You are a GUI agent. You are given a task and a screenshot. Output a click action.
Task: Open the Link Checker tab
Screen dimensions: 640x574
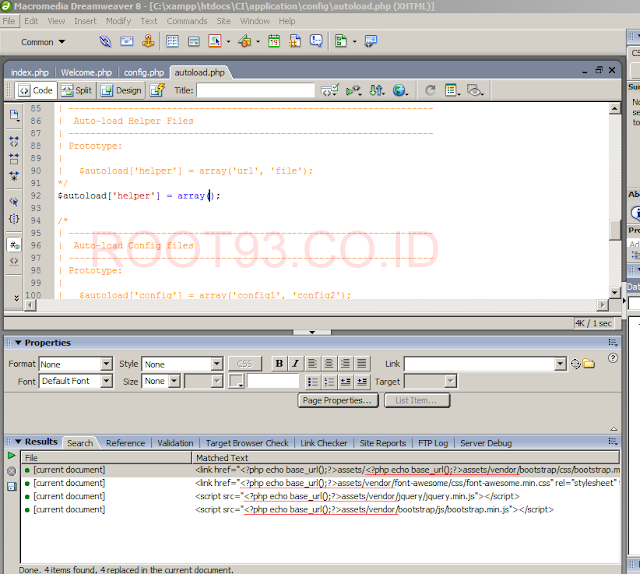pyautogui.click(x=323, y=443)
